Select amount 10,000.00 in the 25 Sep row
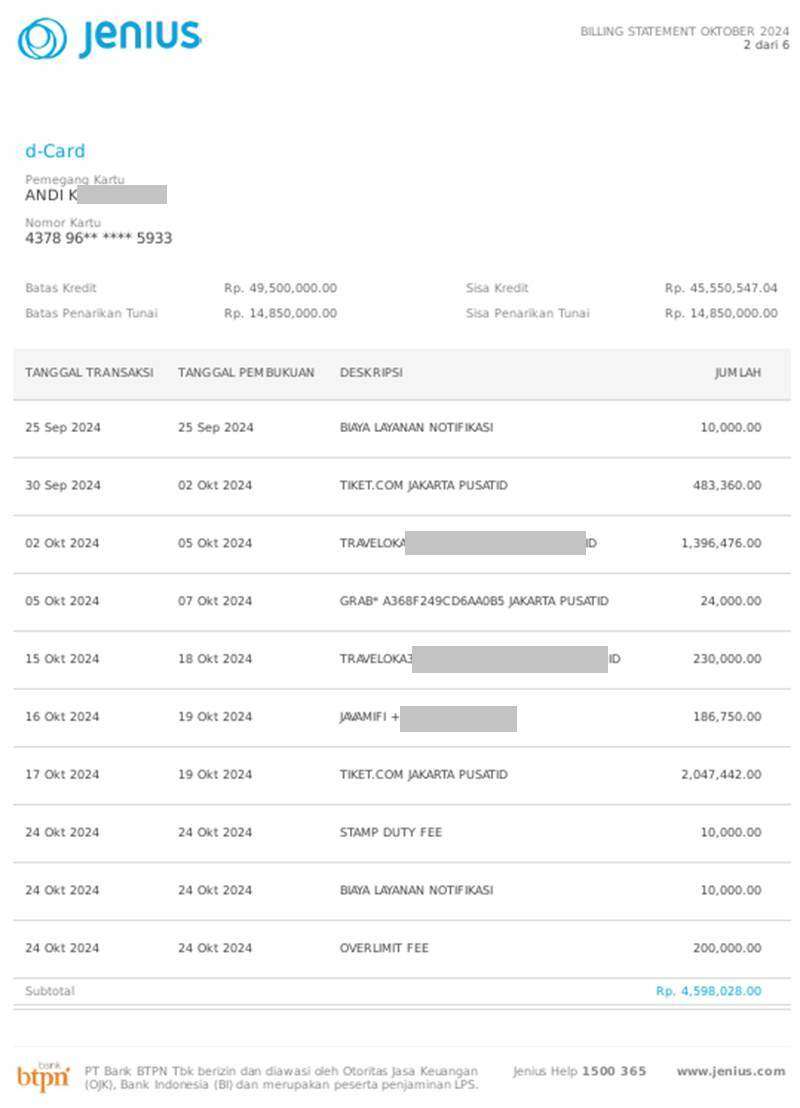 point(731,428)
